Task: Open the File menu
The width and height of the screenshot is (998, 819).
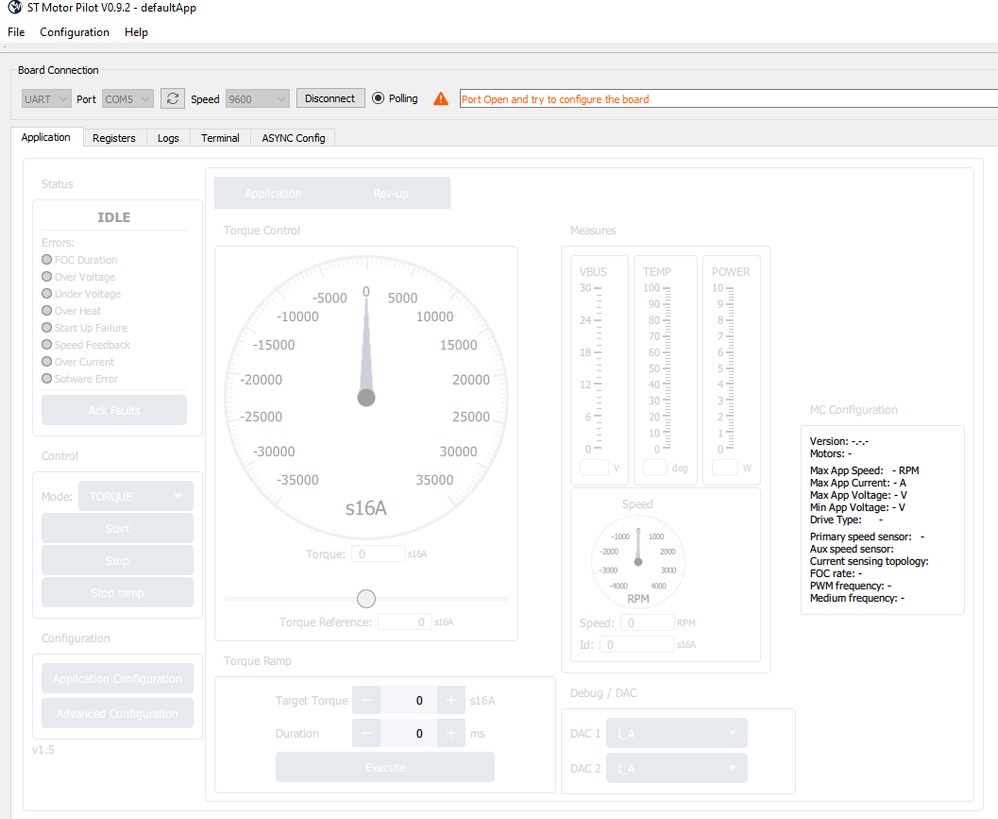Action: coord(16,32)
